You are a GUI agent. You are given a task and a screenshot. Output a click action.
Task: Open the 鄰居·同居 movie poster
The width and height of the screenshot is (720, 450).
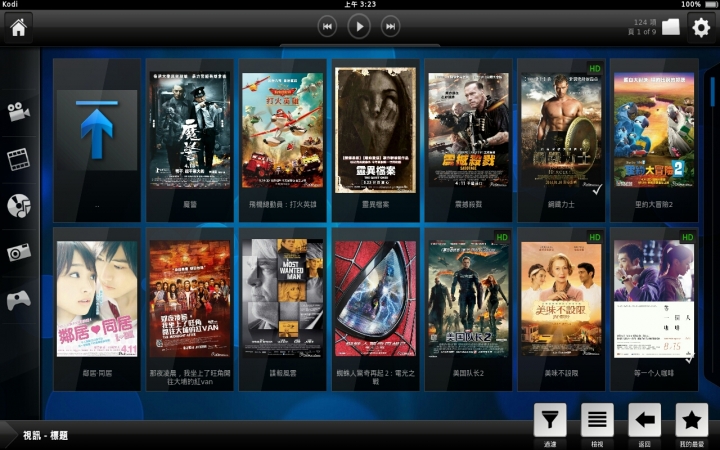(x=97, y=299)
